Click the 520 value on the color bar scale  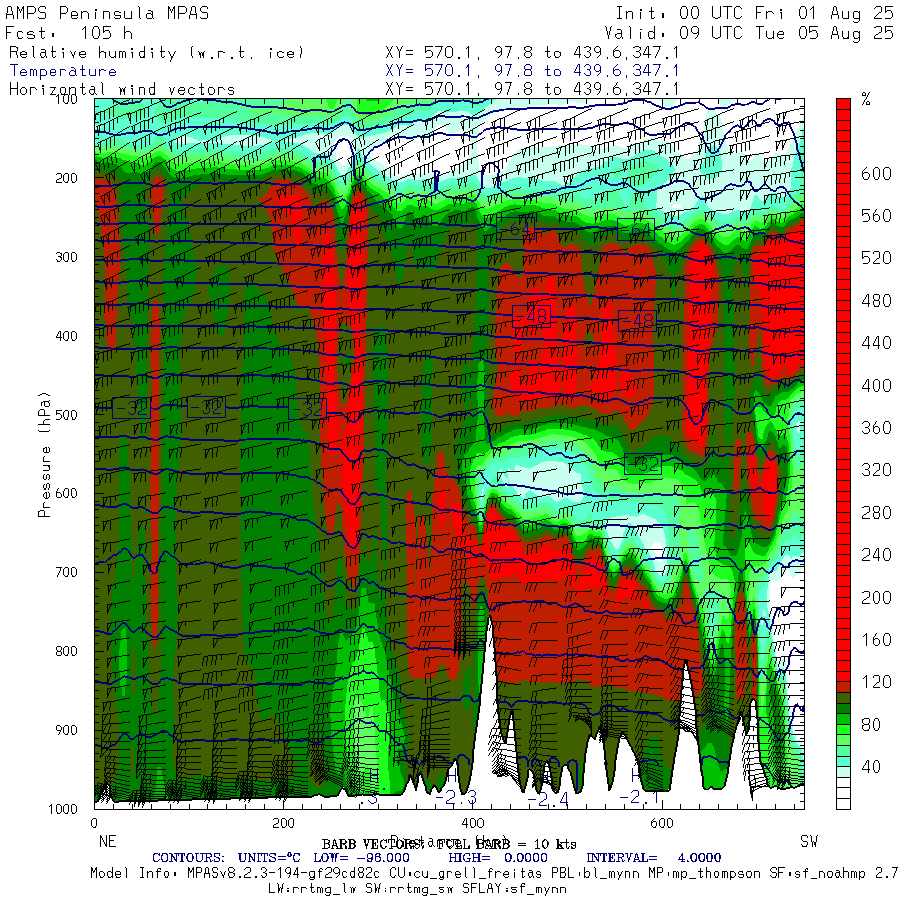coord(876,258)
